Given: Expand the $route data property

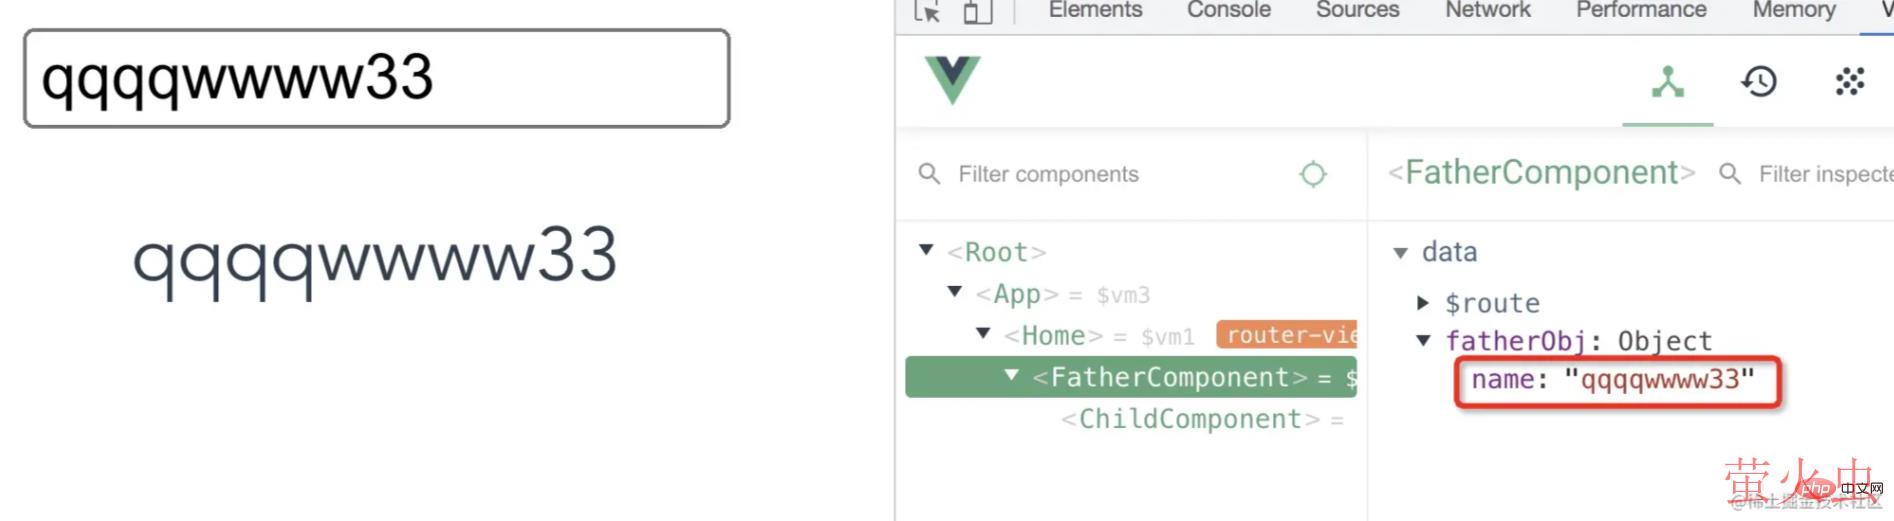Looking at the screenshot, I should pyautogui.click(x=1423, y=302).
